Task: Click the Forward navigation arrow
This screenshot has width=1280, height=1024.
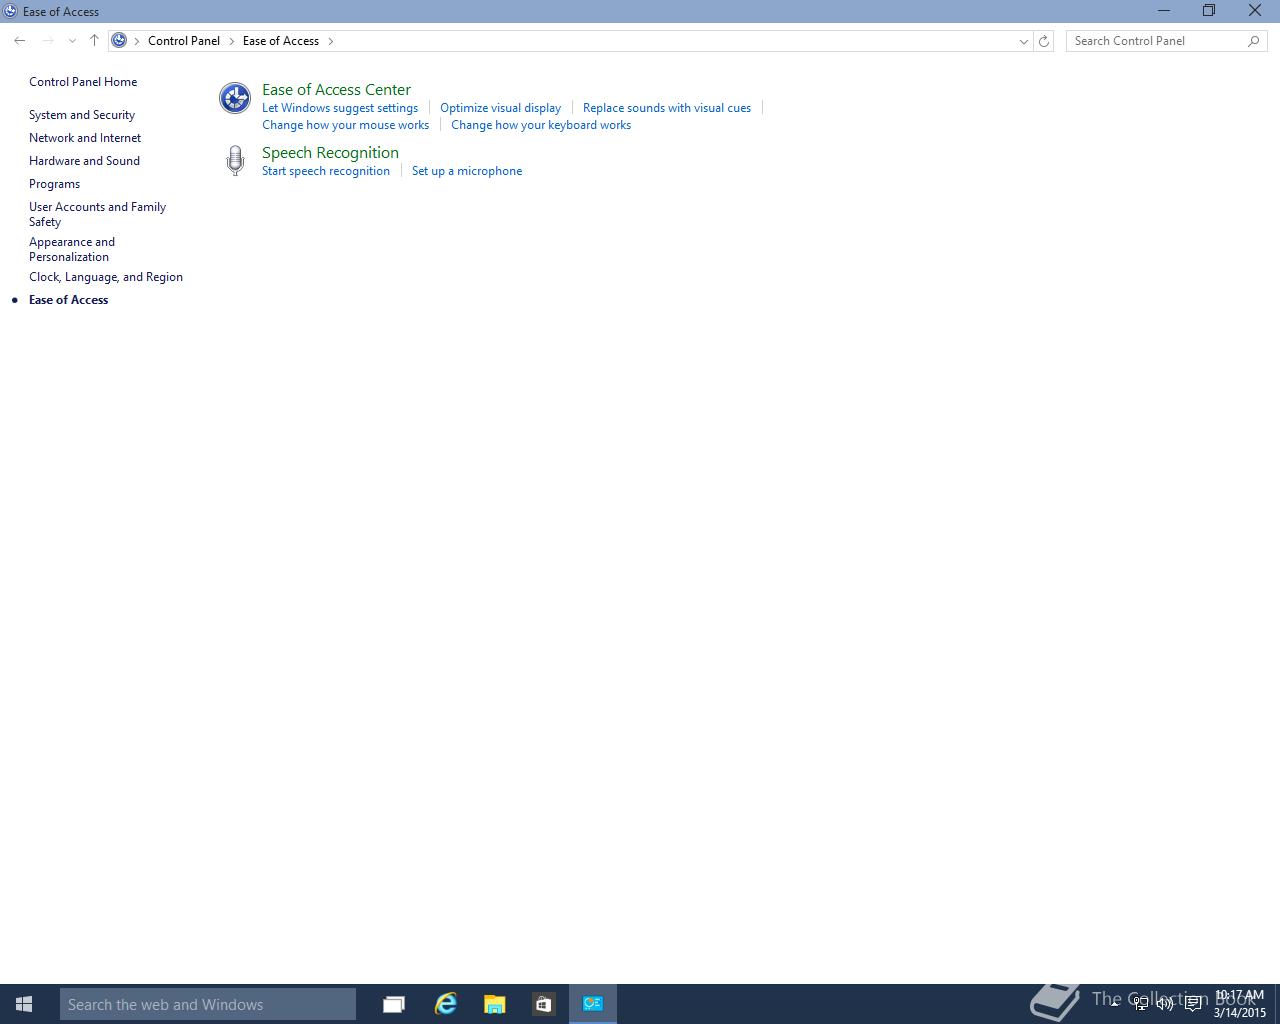Action: (47, 41)
